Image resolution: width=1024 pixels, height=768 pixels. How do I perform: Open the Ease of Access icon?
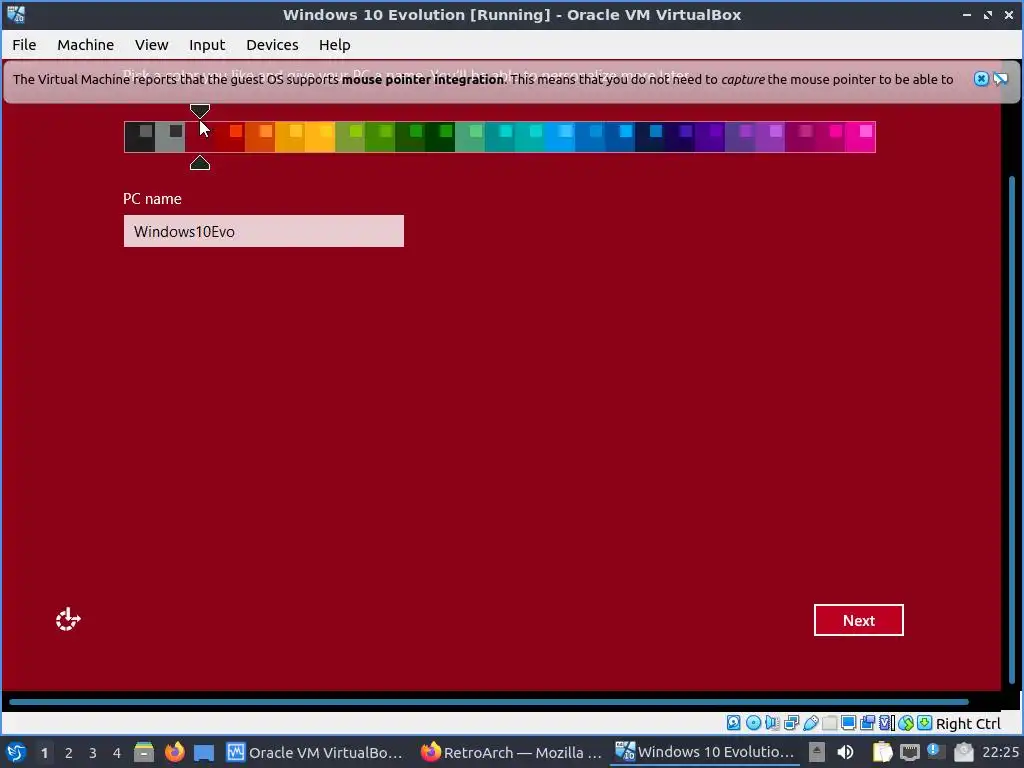pyautogui.click(x=68, y=619)
